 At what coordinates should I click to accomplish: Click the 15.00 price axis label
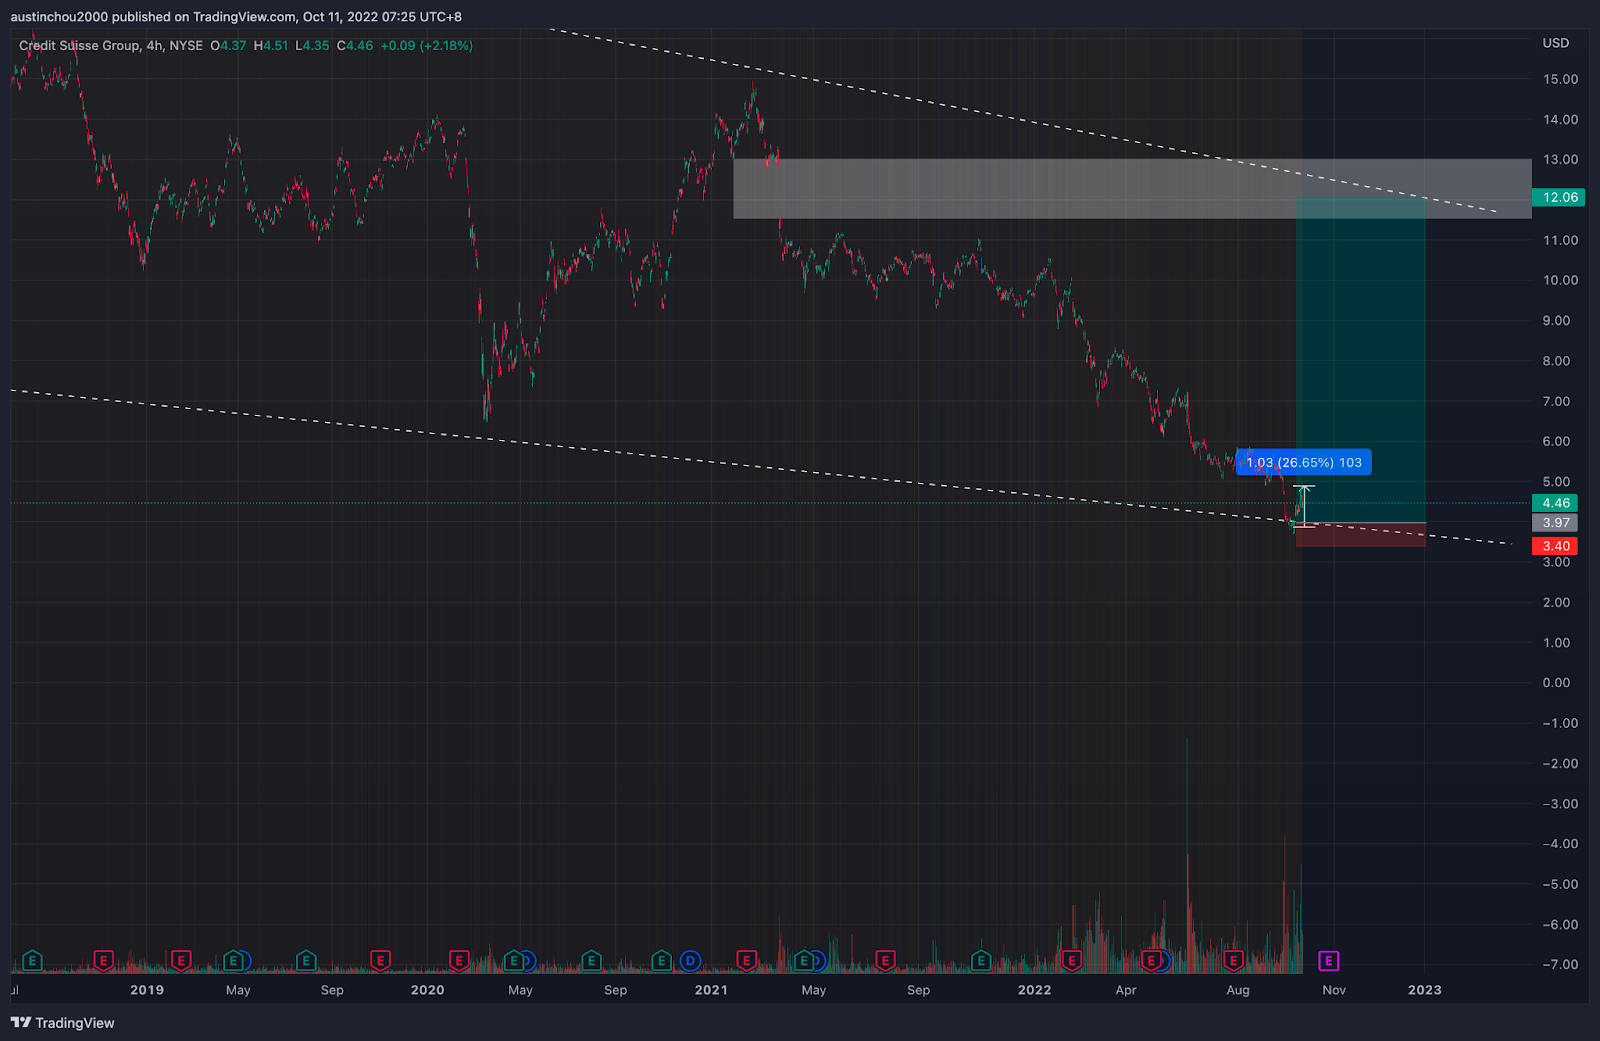click(1560, 79)
